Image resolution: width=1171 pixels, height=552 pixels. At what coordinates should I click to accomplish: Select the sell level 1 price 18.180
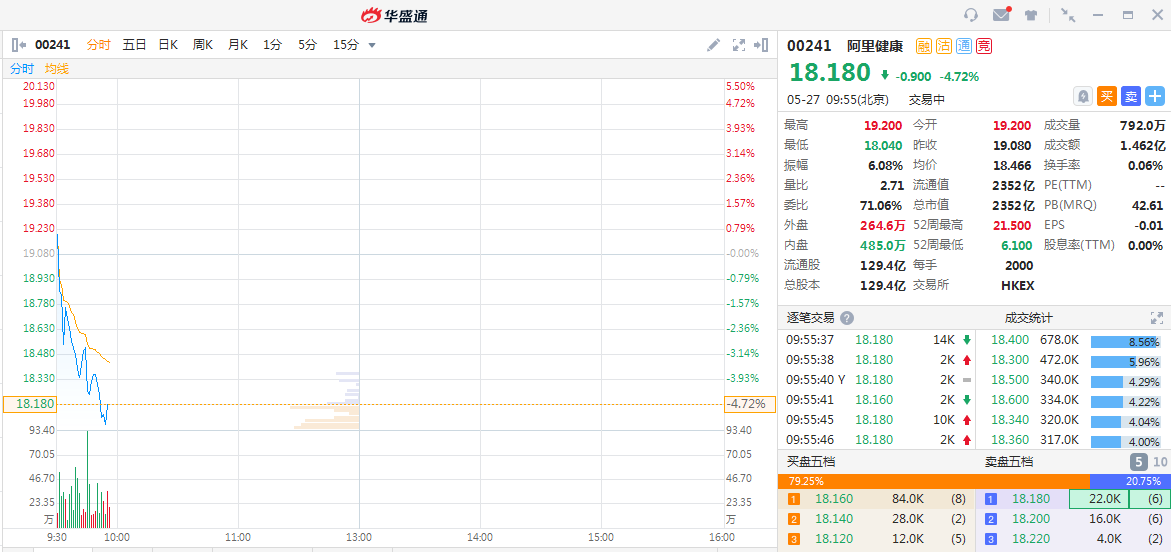coord(1031,499)
